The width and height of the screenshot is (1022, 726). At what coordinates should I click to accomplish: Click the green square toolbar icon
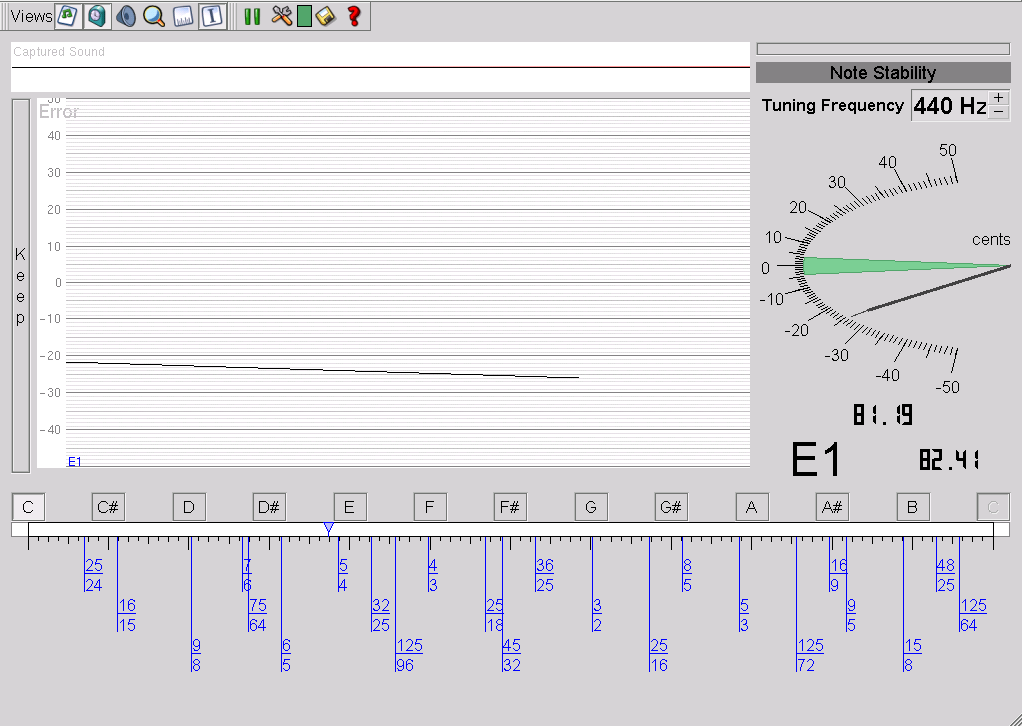click(x=304, y=16)
